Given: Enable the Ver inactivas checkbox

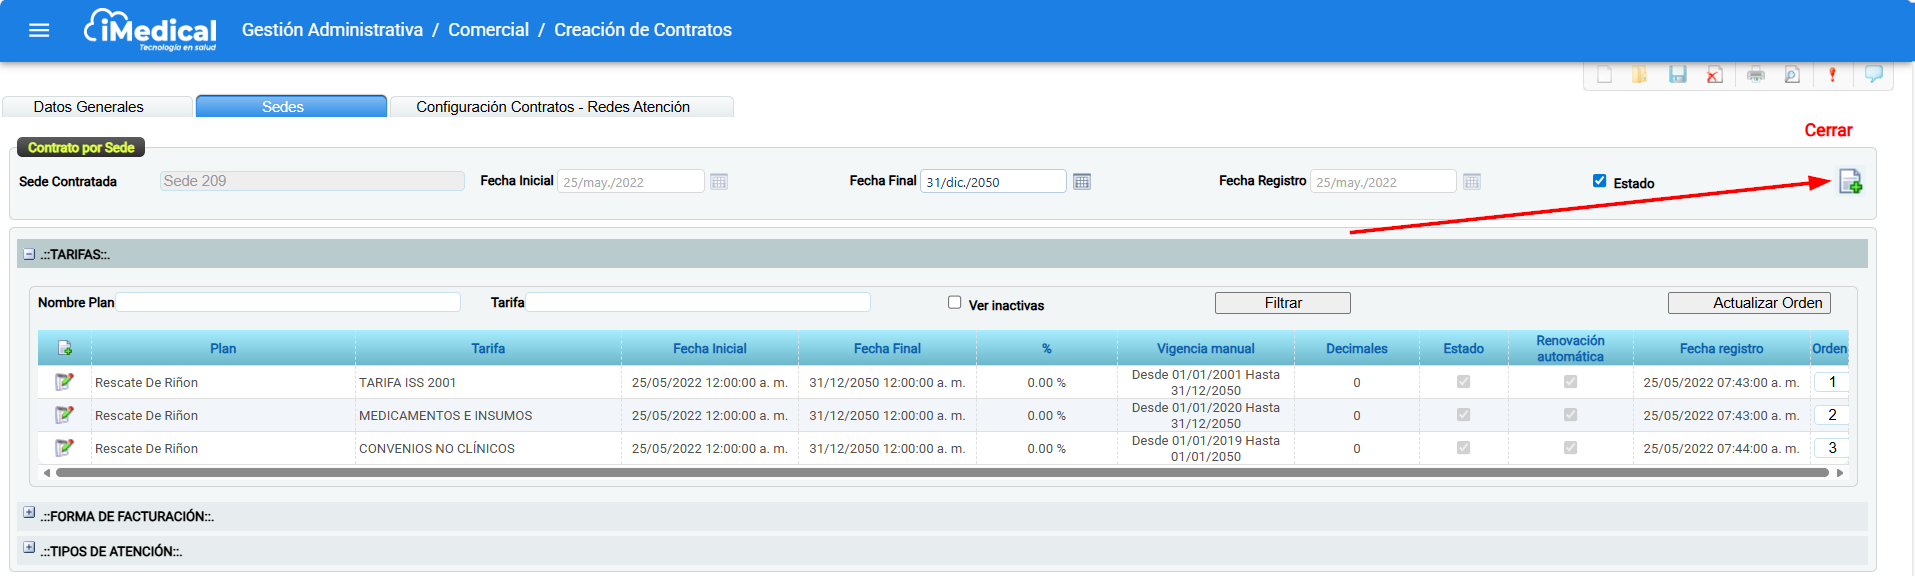Looking at the screenshot, I should [x=954, y=302].
